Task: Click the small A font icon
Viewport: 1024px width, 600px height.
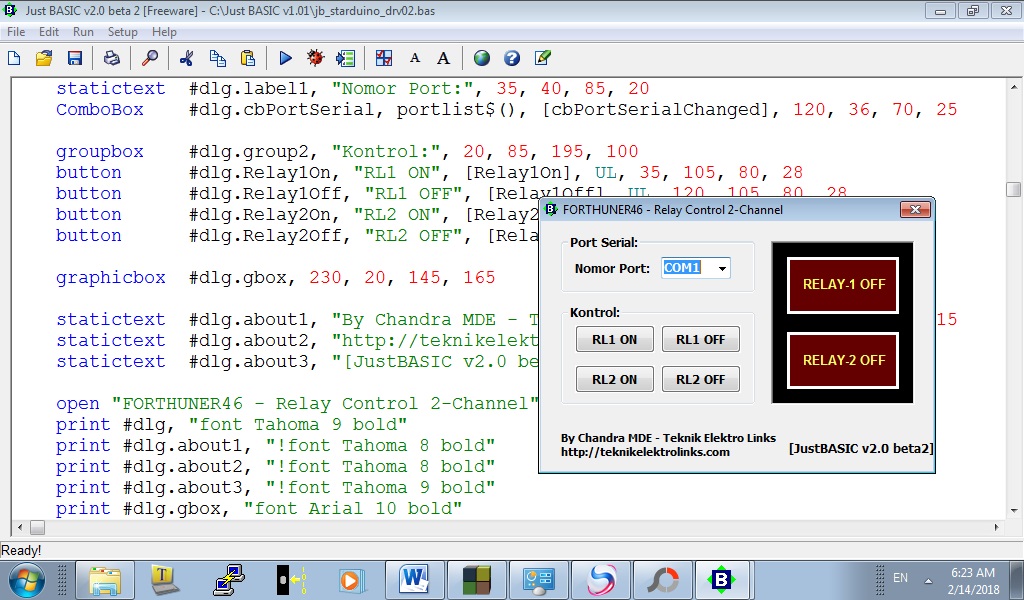Action: (415, 58)
